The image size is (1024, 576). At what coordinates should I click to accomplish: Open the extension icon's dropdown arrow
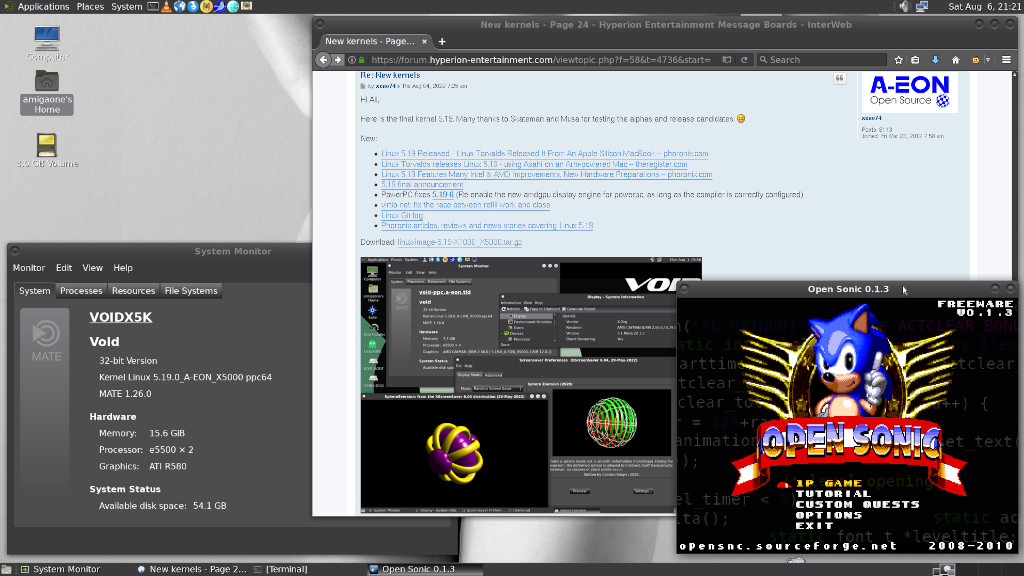[x=987, y=59]
